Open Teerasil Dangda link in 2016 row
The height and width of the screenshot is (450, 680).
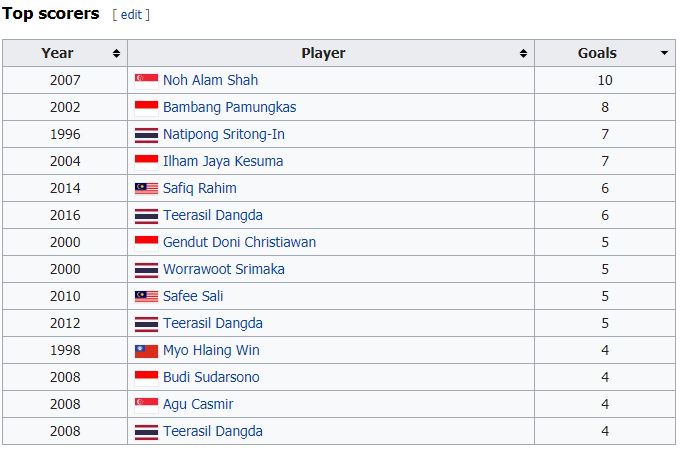(x=213, y=215)
